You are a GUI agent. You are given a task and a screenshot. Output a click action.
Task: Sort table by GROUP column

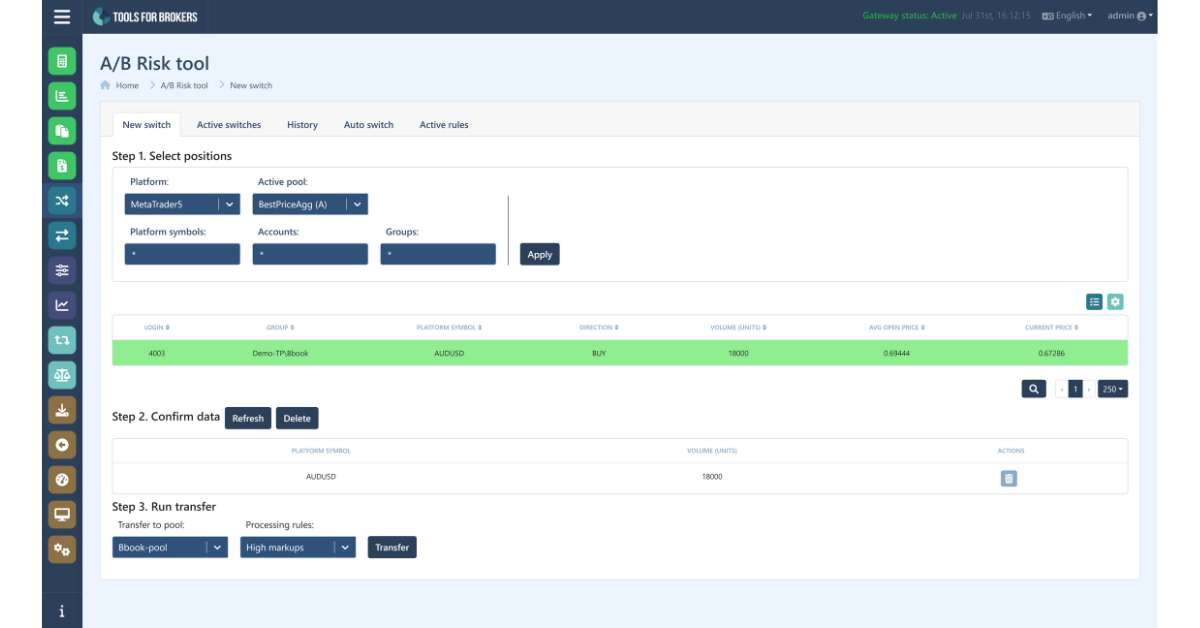[x=280, y=328]
